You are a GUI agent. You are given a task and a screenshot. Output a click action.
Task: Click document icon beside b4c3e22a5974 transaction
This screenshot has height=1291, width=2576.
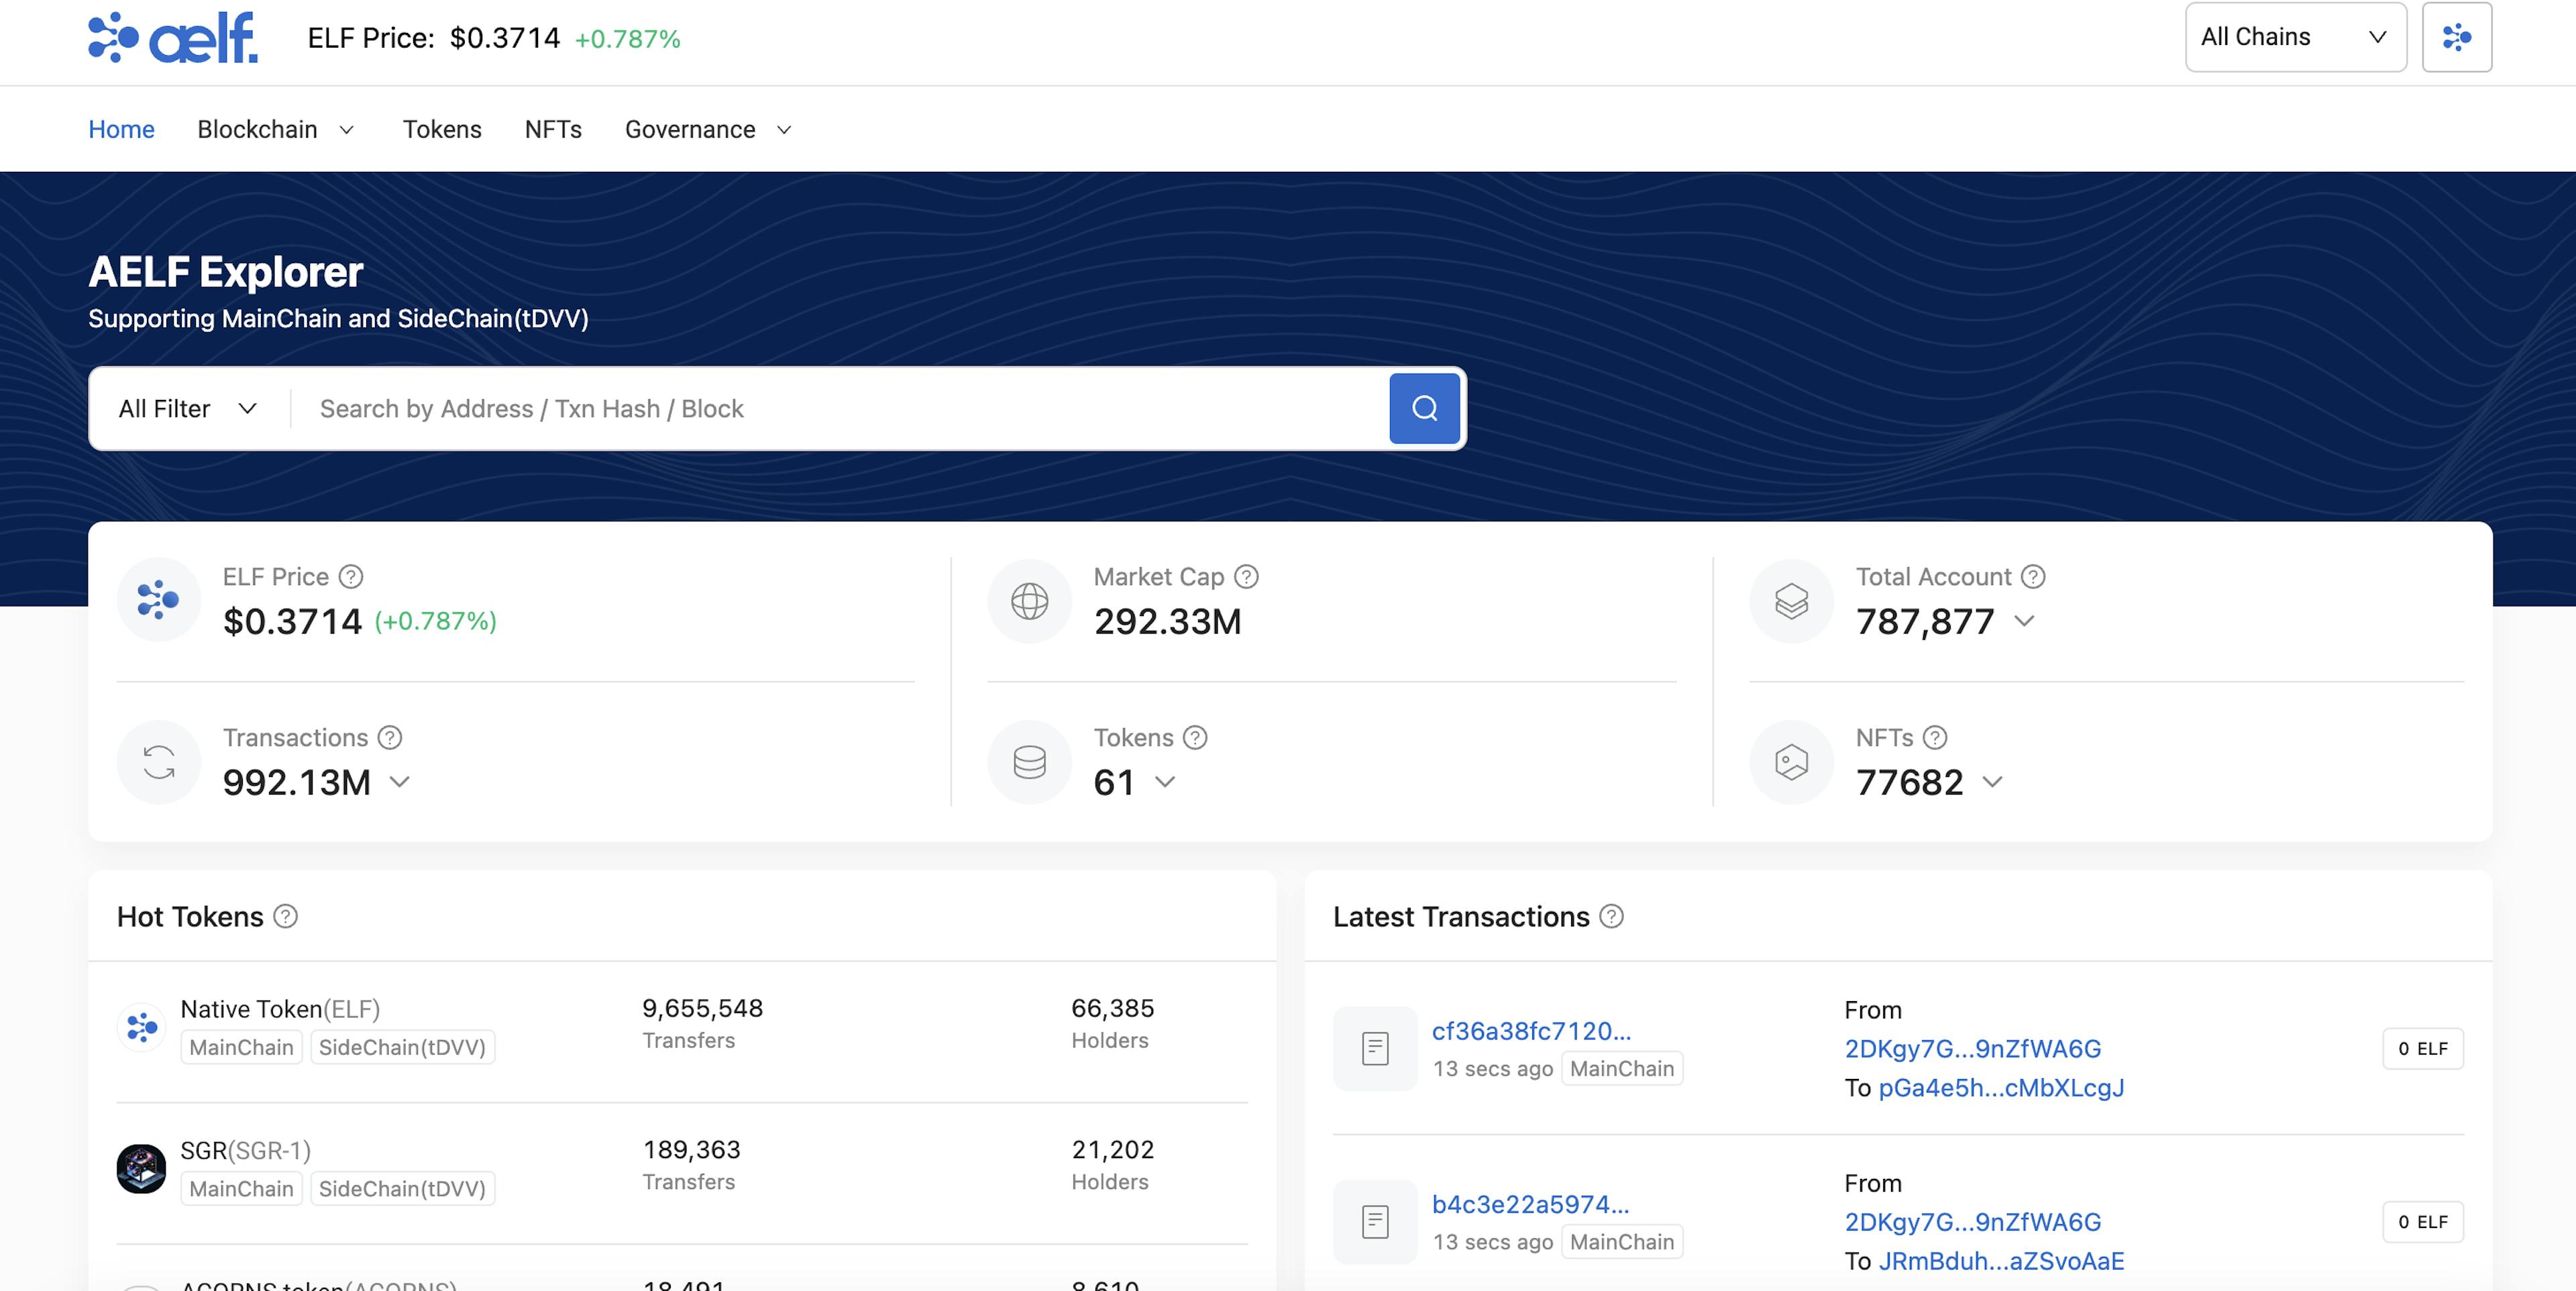point(1375,1222)
